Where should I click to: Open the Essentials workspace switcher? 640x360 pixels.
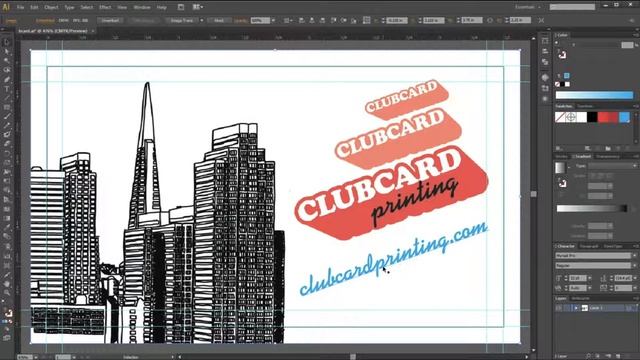coord(527,7)
